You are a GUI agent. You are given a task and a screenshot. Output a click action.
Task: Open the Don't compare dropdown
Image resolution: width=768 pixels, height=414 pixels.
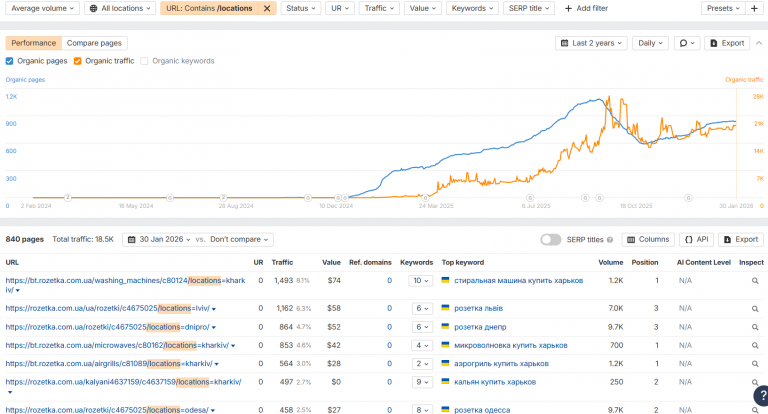(x=239, y=240)
